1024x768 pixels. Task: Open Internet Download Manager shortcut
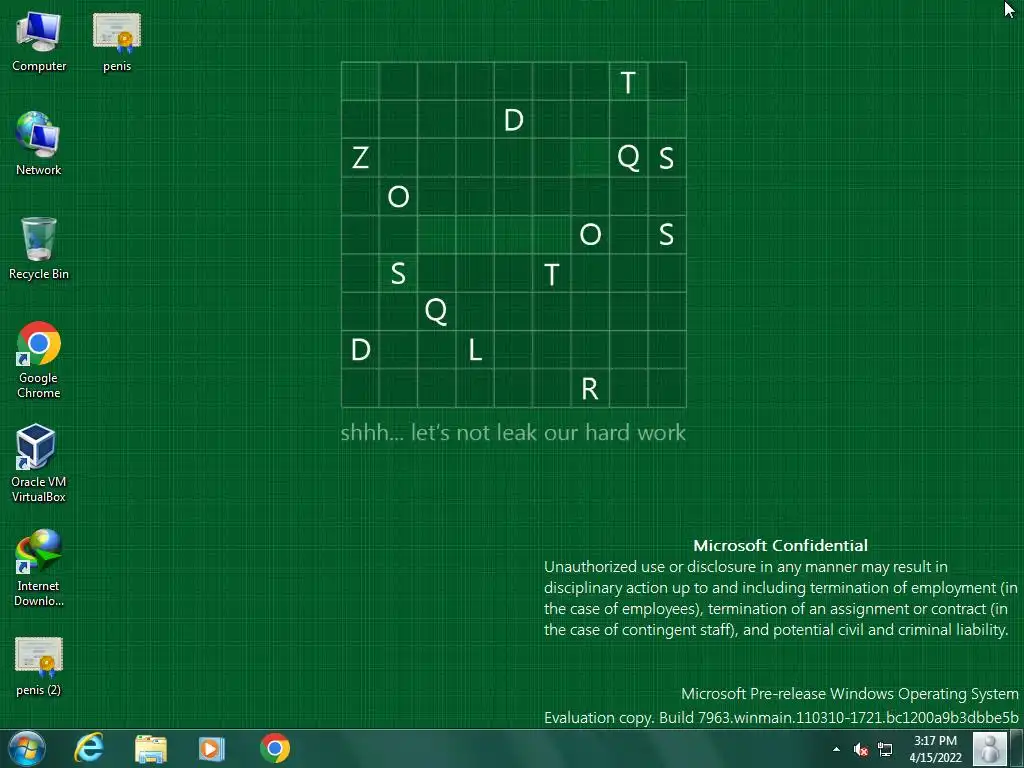tap(39, 568)
